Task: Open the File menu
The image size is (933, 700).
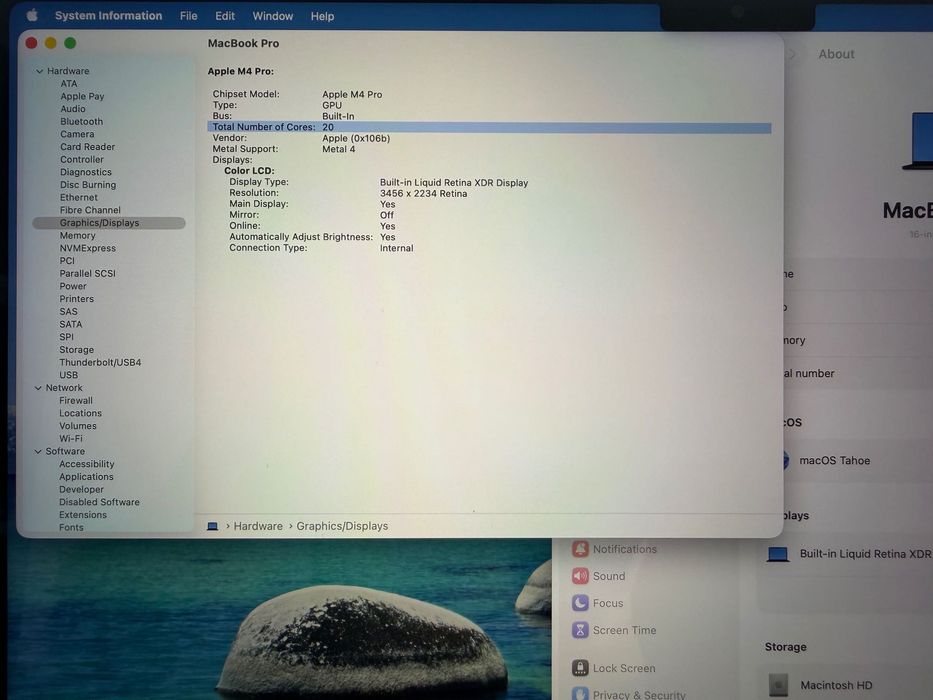Action: [189, 16]
